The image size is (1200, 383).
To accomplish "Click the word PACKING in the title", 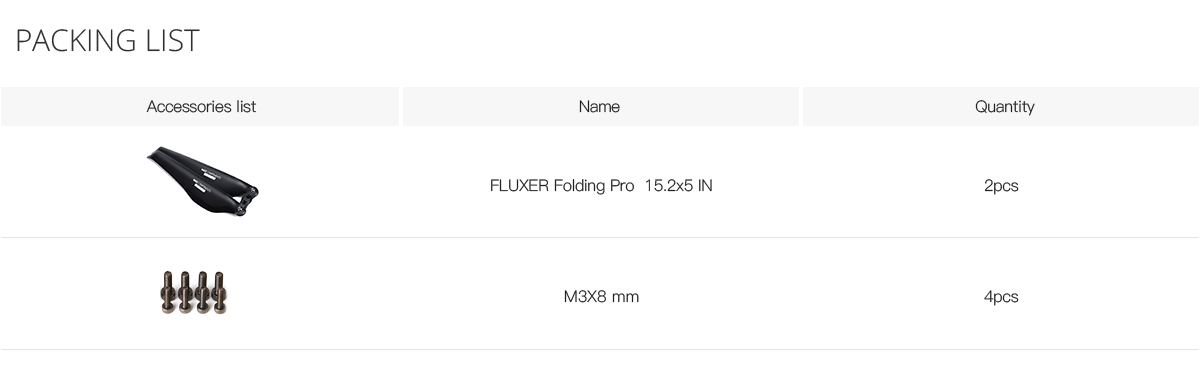I will pyautogui.click(x=76, y=41).
